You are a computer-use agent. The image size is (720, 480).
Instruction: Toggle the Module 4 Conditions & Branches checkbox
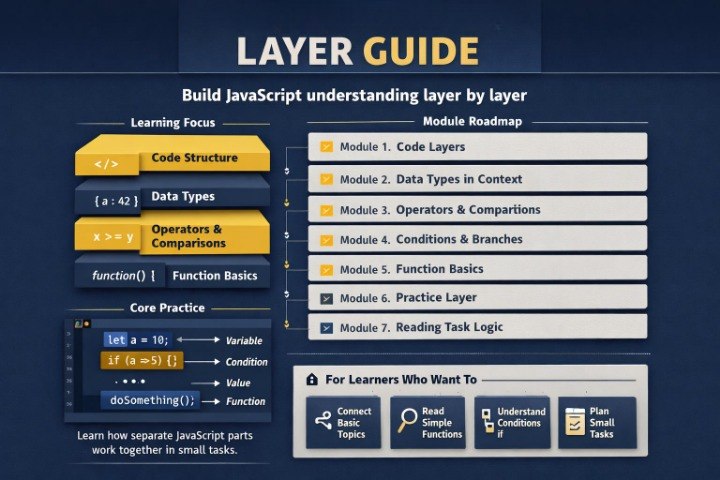326,240
